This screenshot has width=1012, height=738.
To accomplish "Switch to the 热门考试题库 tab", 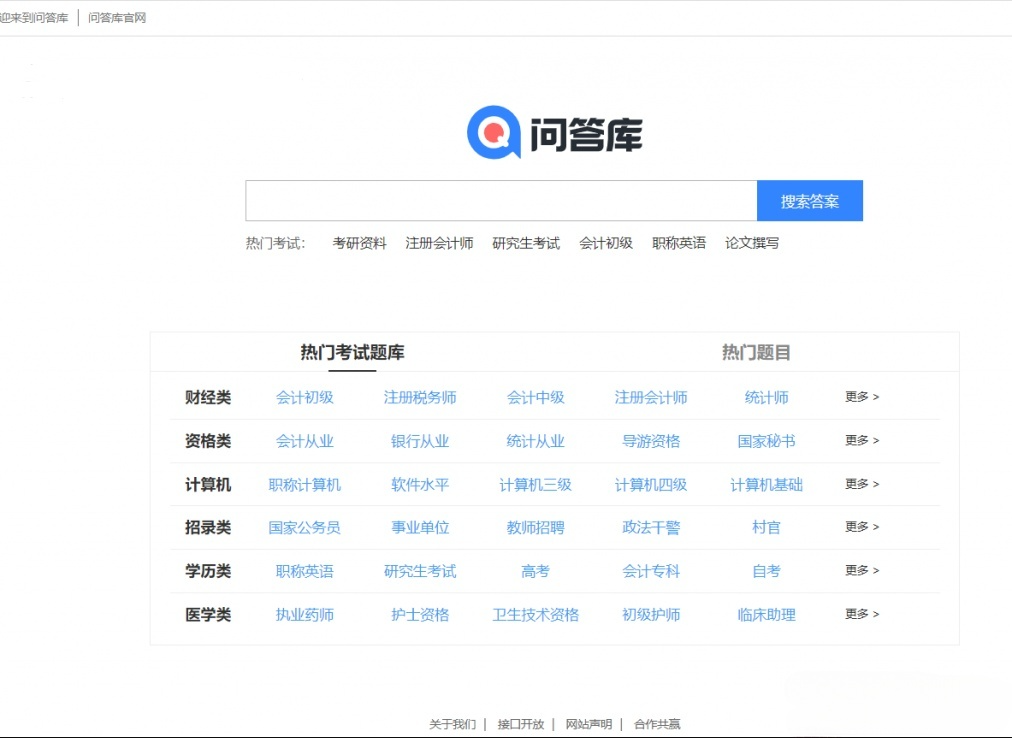I will coord(352,352).
